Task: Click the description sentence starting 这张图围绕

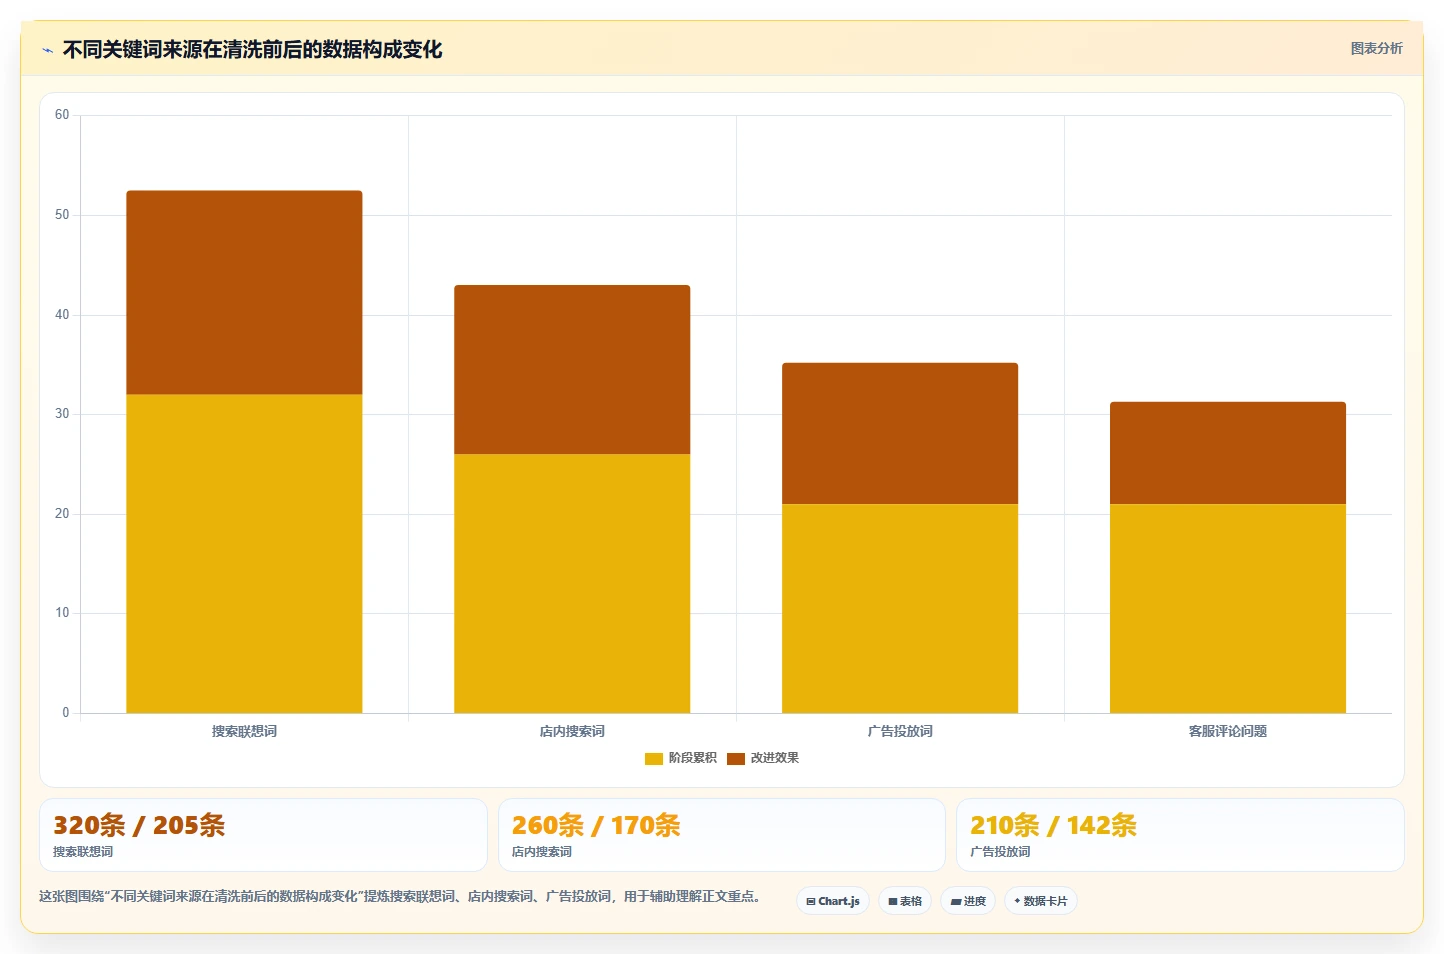Action: click(400, 896)
